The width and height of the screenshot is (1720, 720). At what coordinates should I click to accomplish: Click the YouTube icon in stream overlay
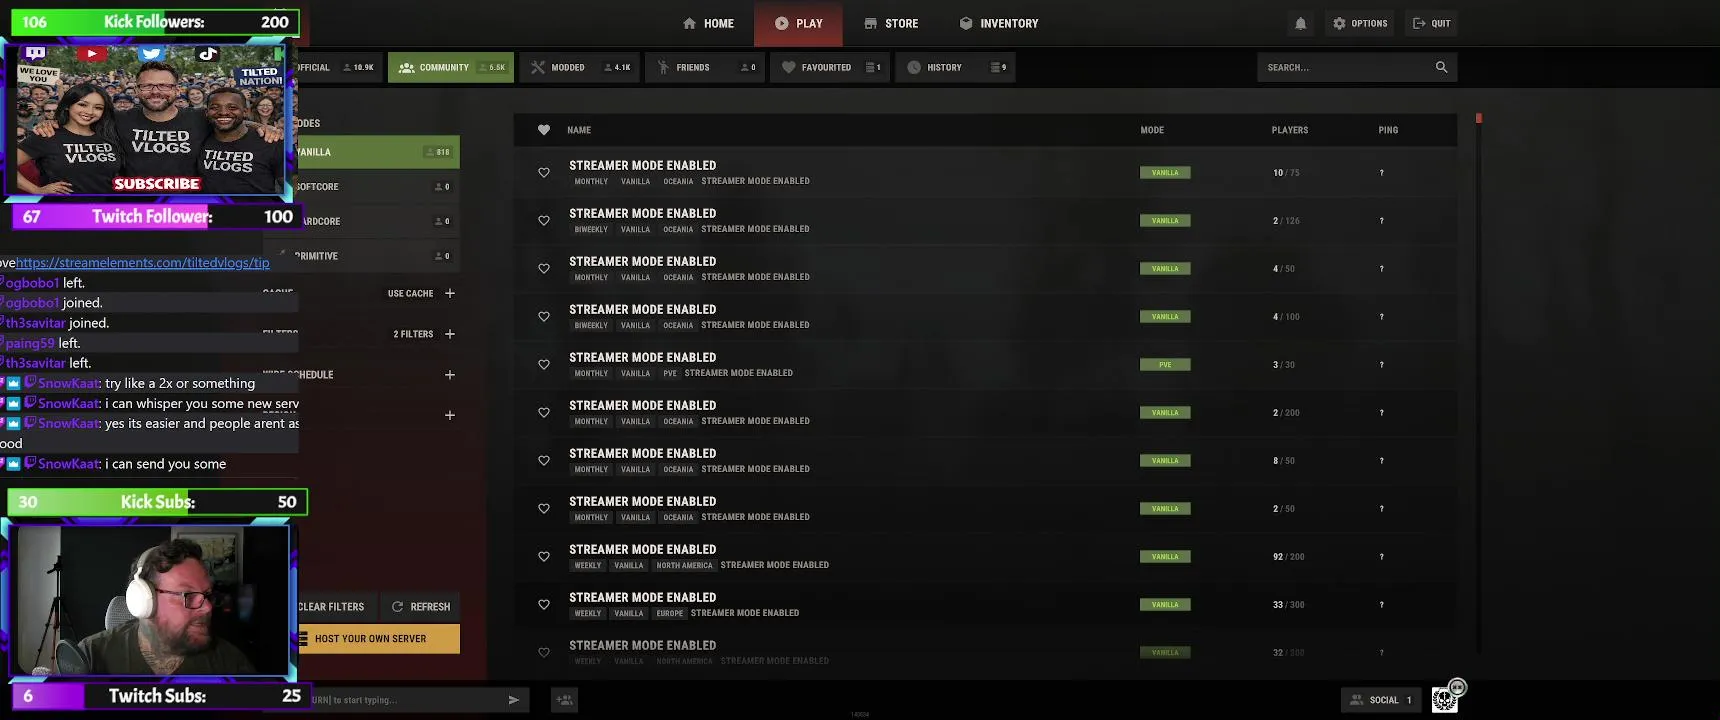[x=92, y=54]
